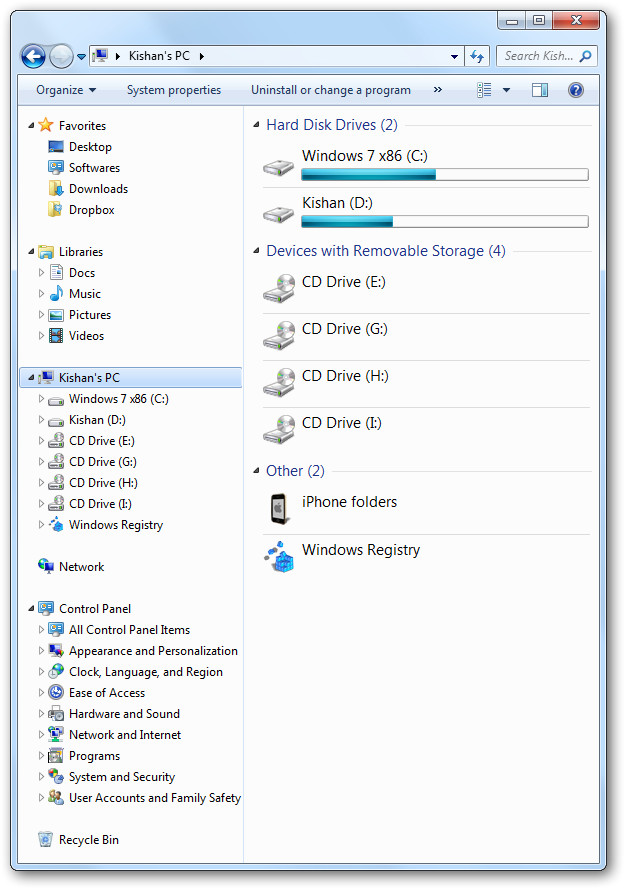This screenshot has height=889, width=625.
Task: Collapse the Control Panel tree node
Action: click(x=31, y=608)
